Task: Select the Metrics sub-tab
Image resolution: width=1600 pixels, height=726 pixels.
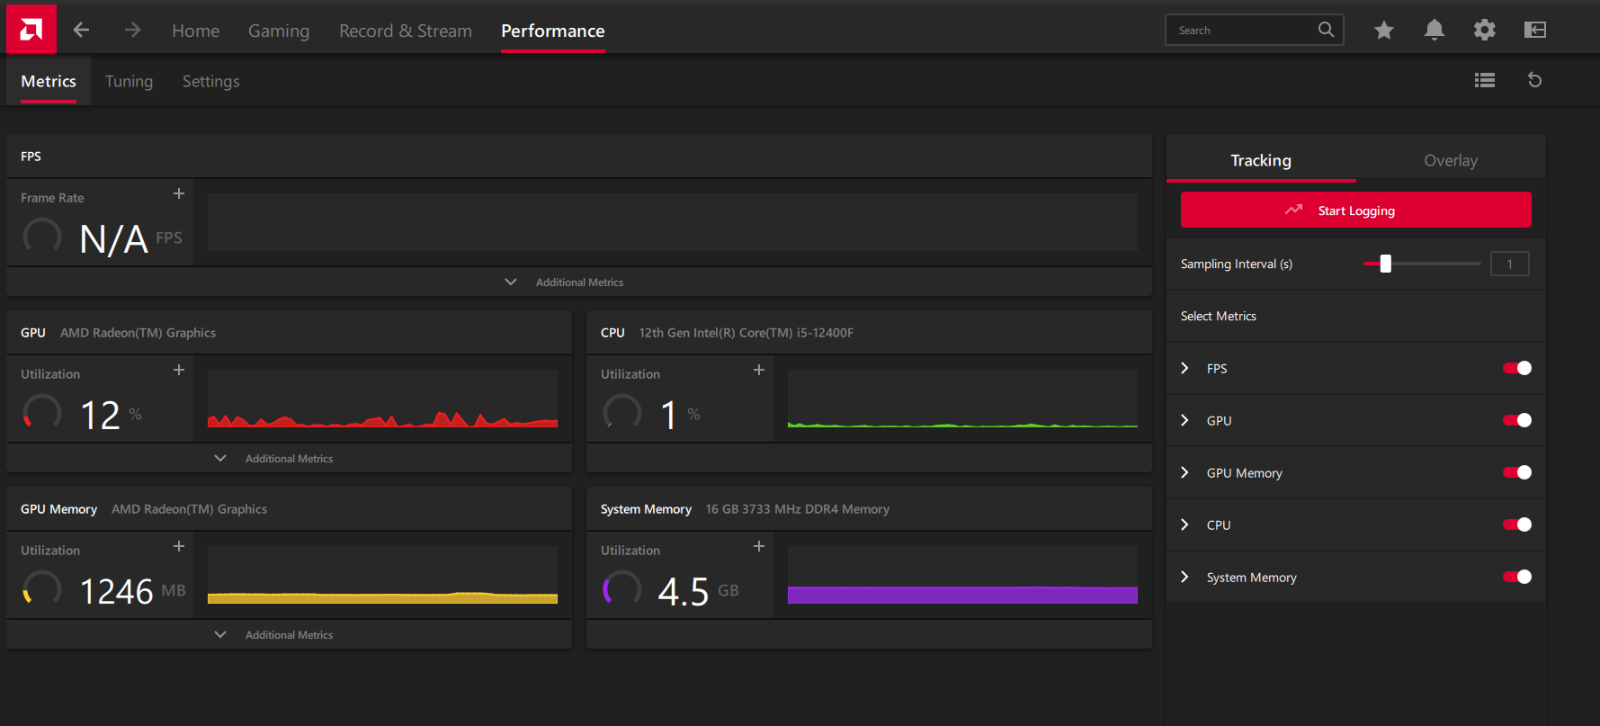Action: (48, 81)
